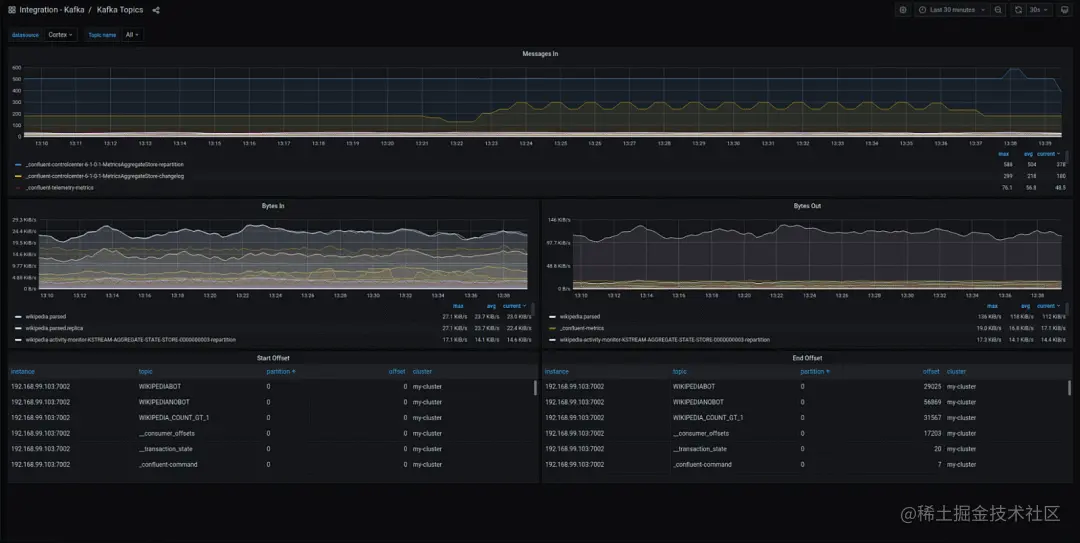Click the End Offset table scrollbar

point(1069,387)
